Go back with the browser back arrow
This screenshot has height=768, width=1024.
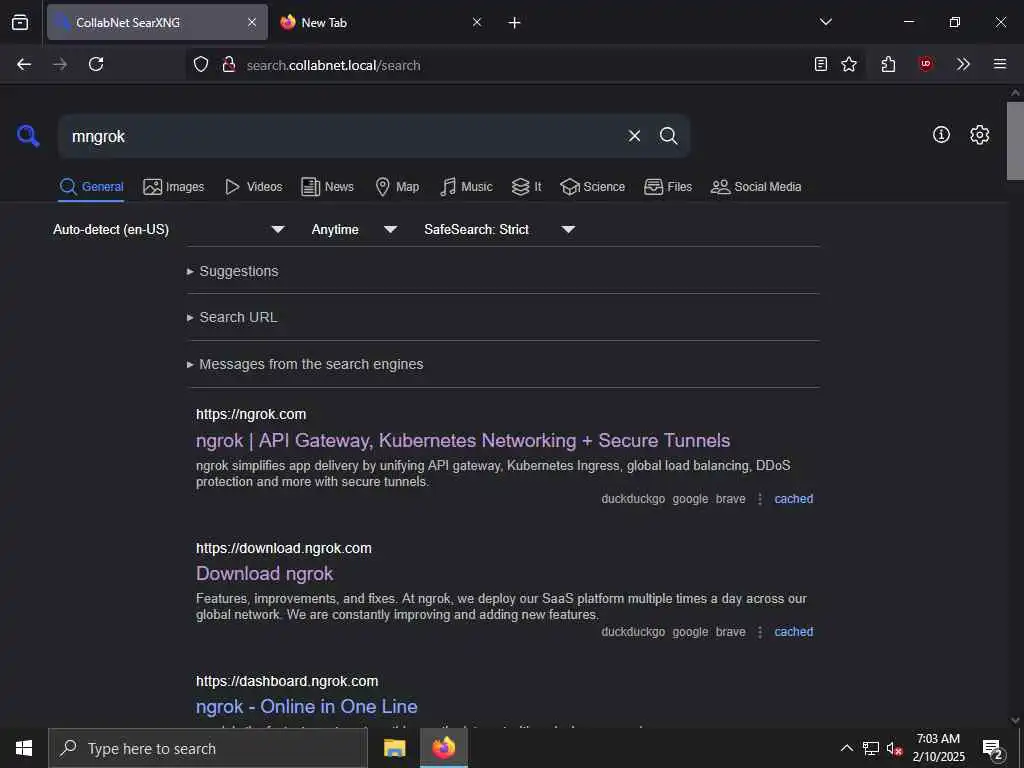click(24, 64)
